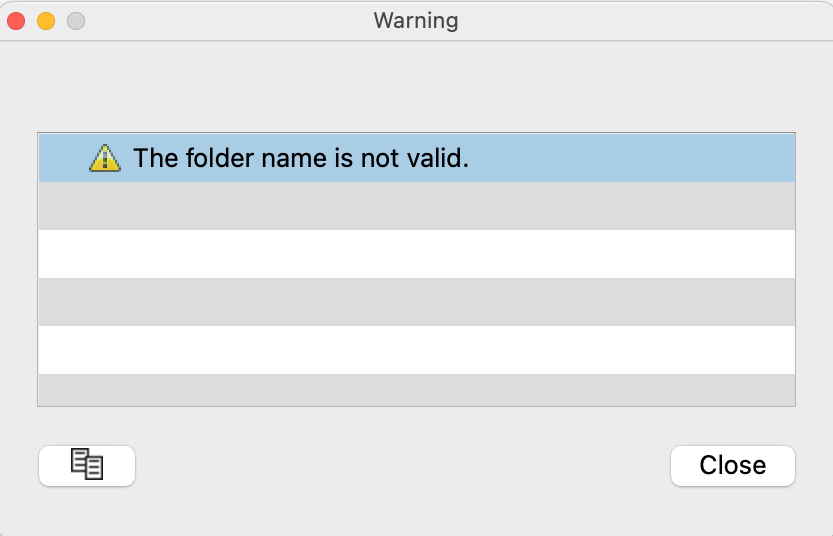Image resolution: width=833 pixels, height=536 pixels.
Task: Click the empty gray row below the message
Action: 416,206
